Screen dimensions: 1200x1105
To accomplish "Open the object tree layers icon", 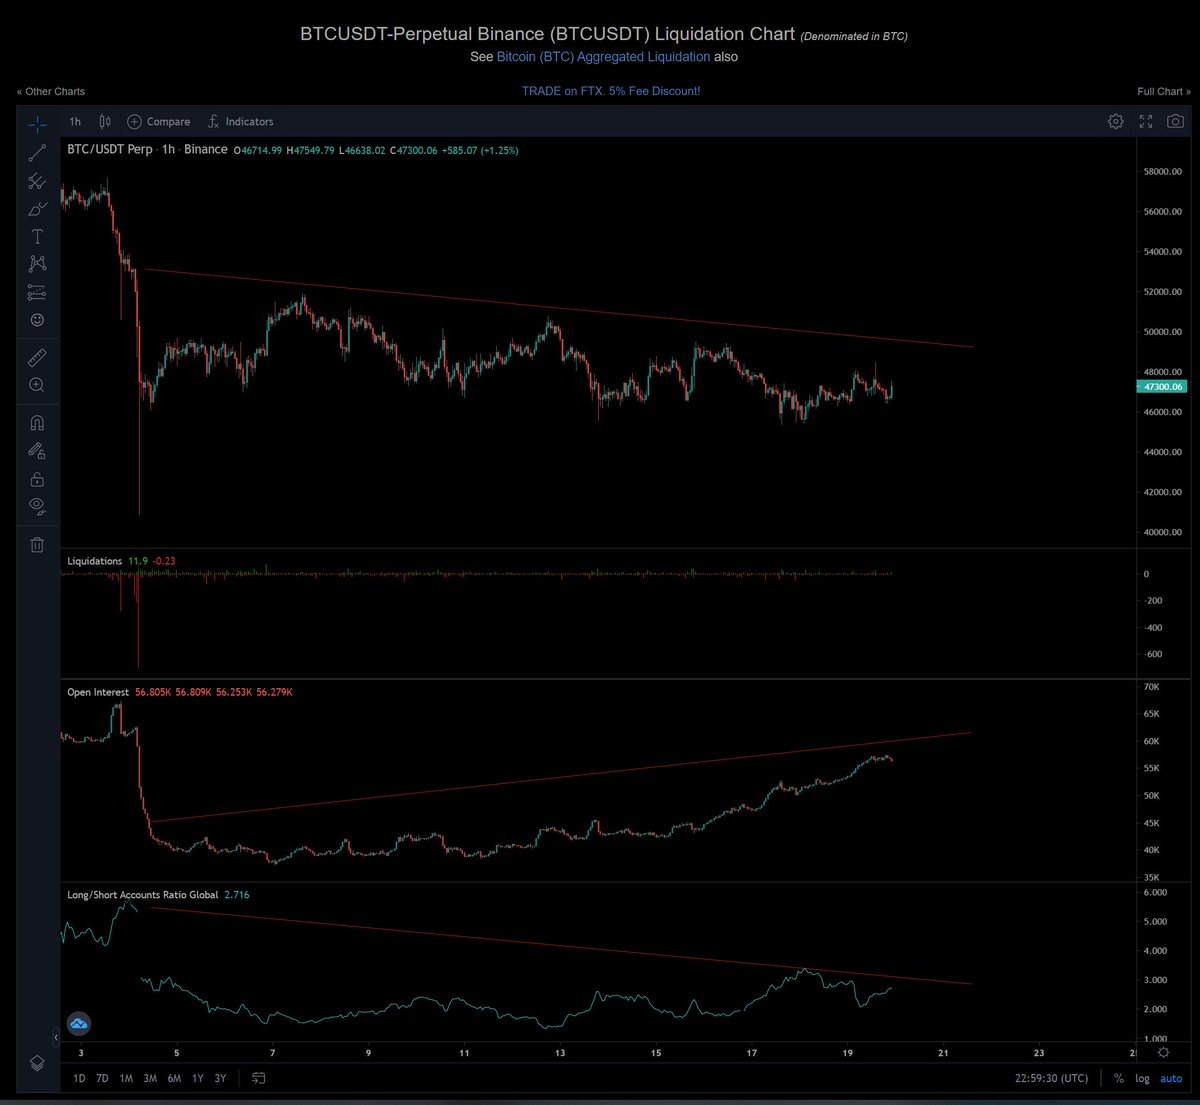I will pyautogui.click(x=37, y=1063).
